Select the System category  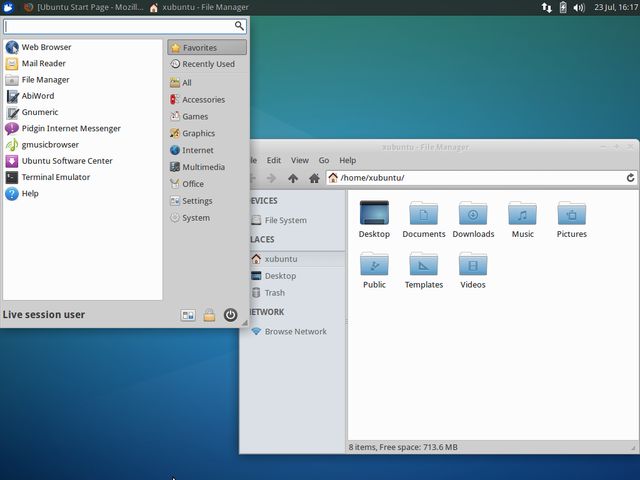207,218
